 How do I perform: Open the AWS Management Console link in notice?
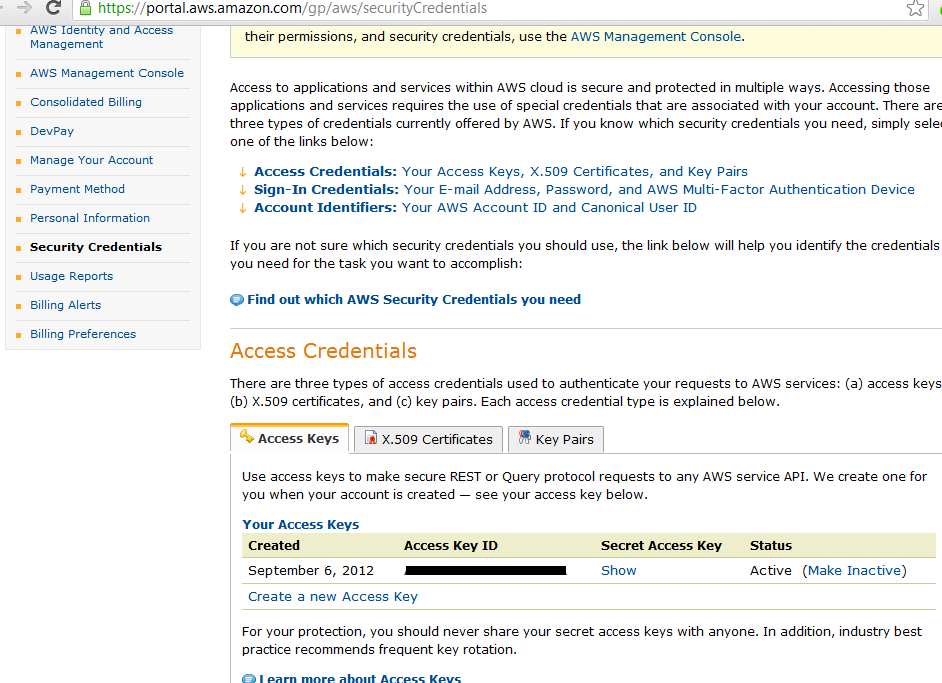click(655, 36)
